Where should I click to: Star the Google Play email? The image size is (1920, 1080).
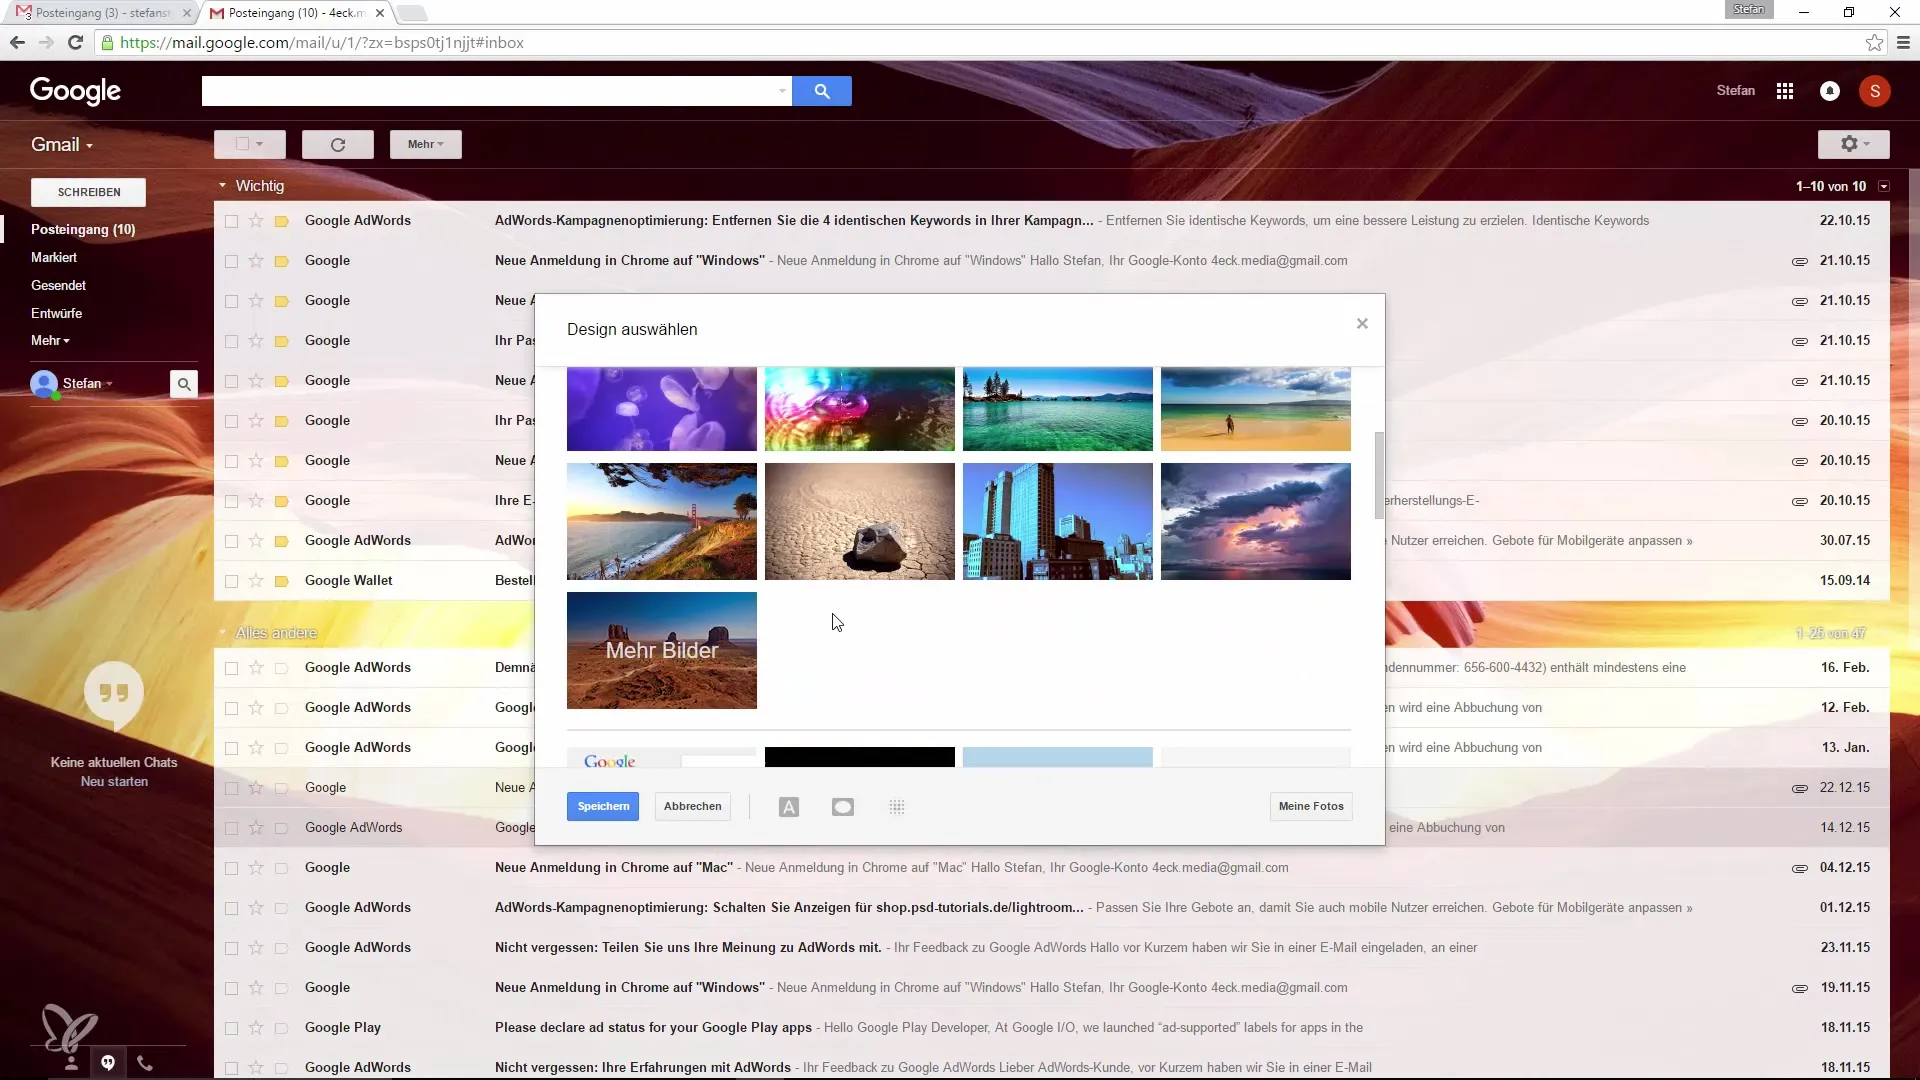256,1028
